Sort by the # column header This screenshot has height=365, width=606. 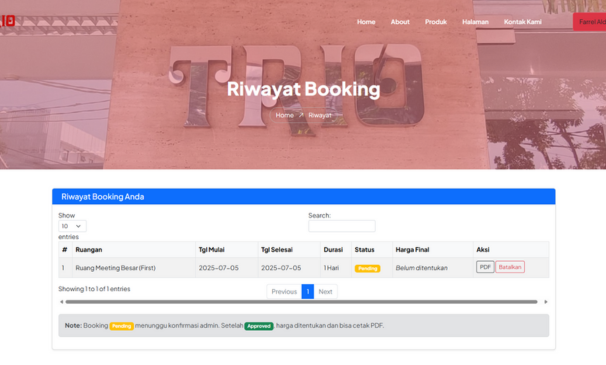coord(65,250)
